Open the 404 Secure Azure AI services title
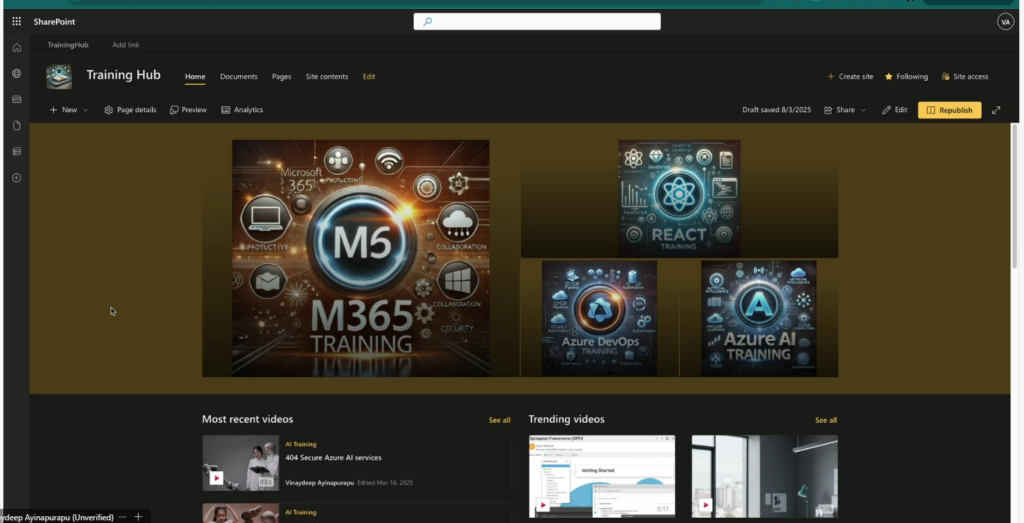 [x=333, y=458]
